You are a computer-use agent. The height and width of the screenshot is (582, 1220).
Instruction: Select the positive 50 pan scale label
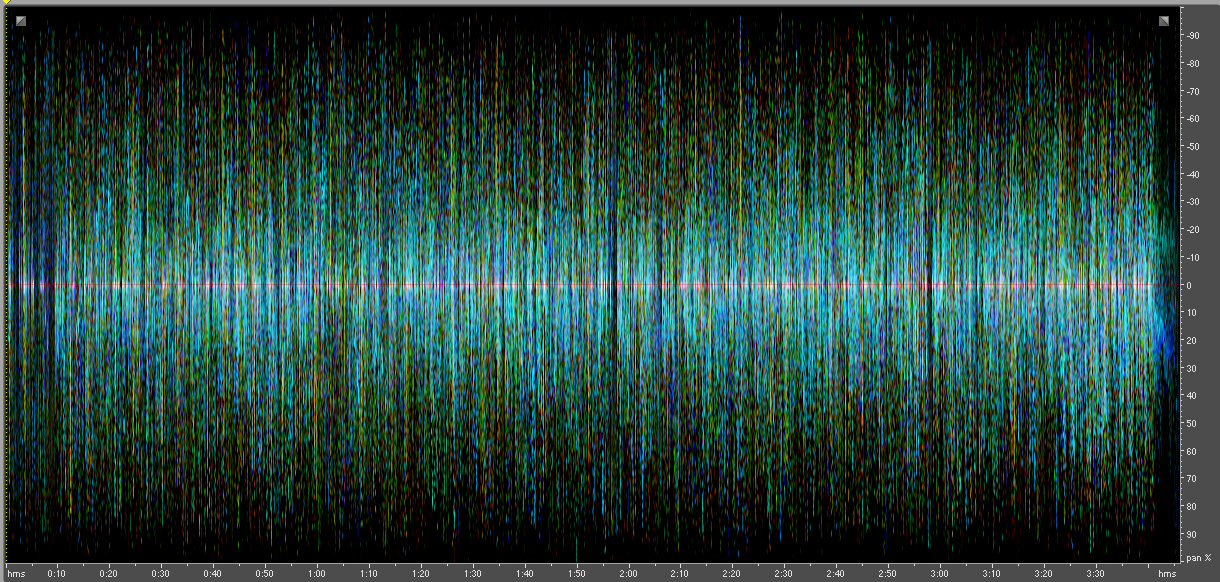[1193, 424]
